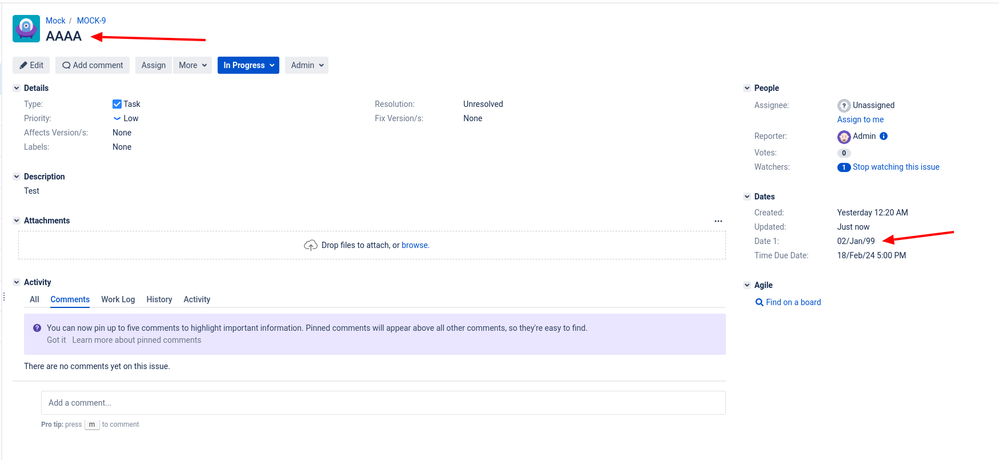Click the Add comment button
This screenshot has width=999, height=460.
[92, 65]
